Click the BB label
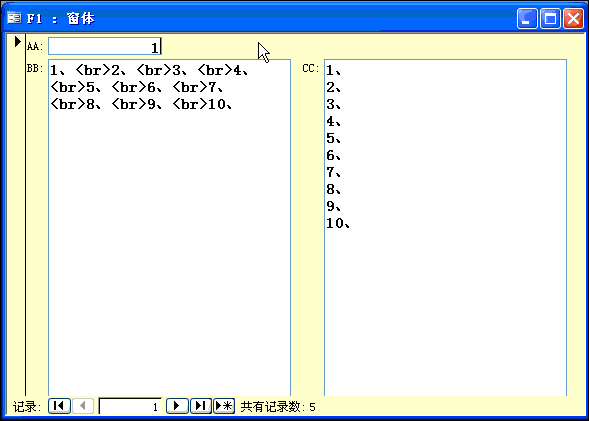 (35, 69)
